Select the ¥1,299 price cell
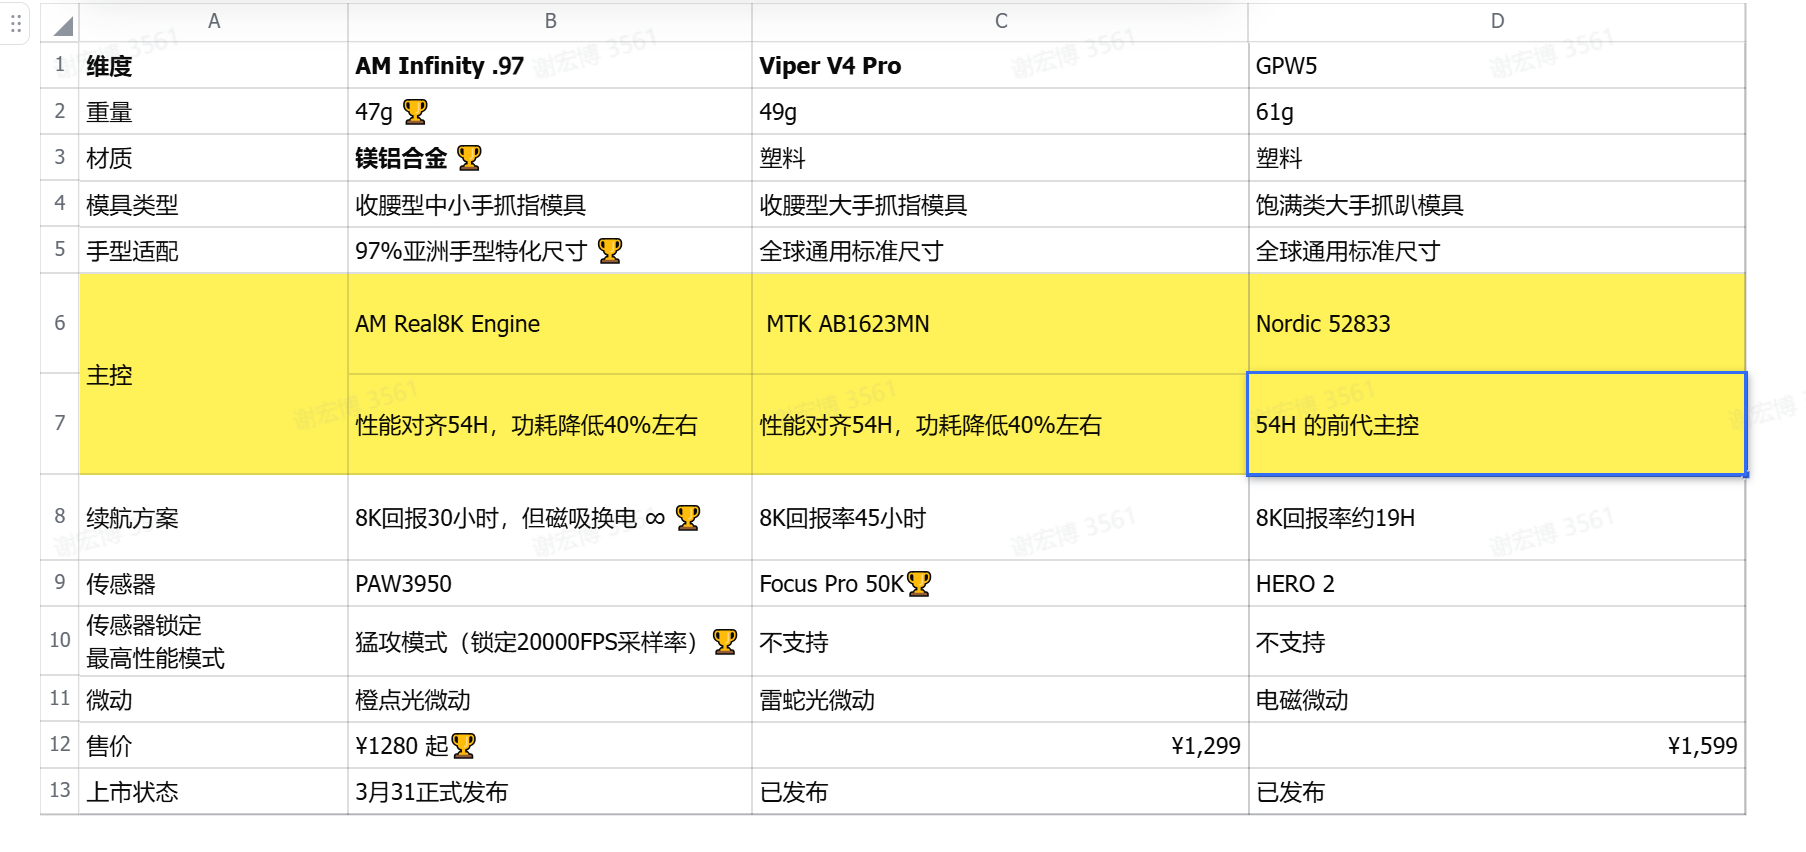 coord(1001,746)
